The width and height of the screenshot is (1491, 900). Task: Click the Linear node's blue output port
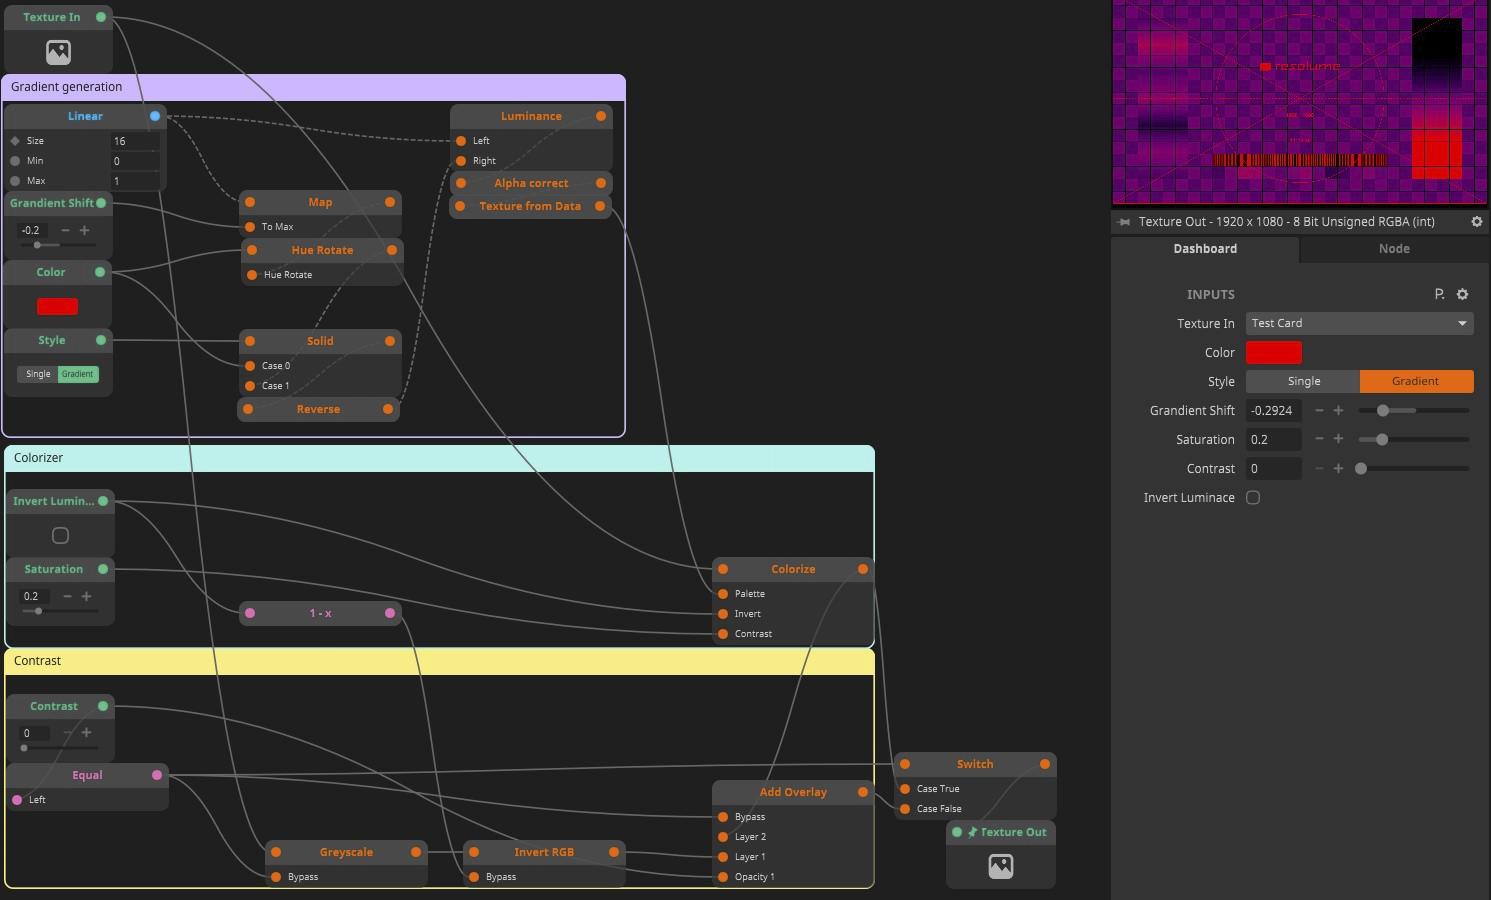(155, 116)
